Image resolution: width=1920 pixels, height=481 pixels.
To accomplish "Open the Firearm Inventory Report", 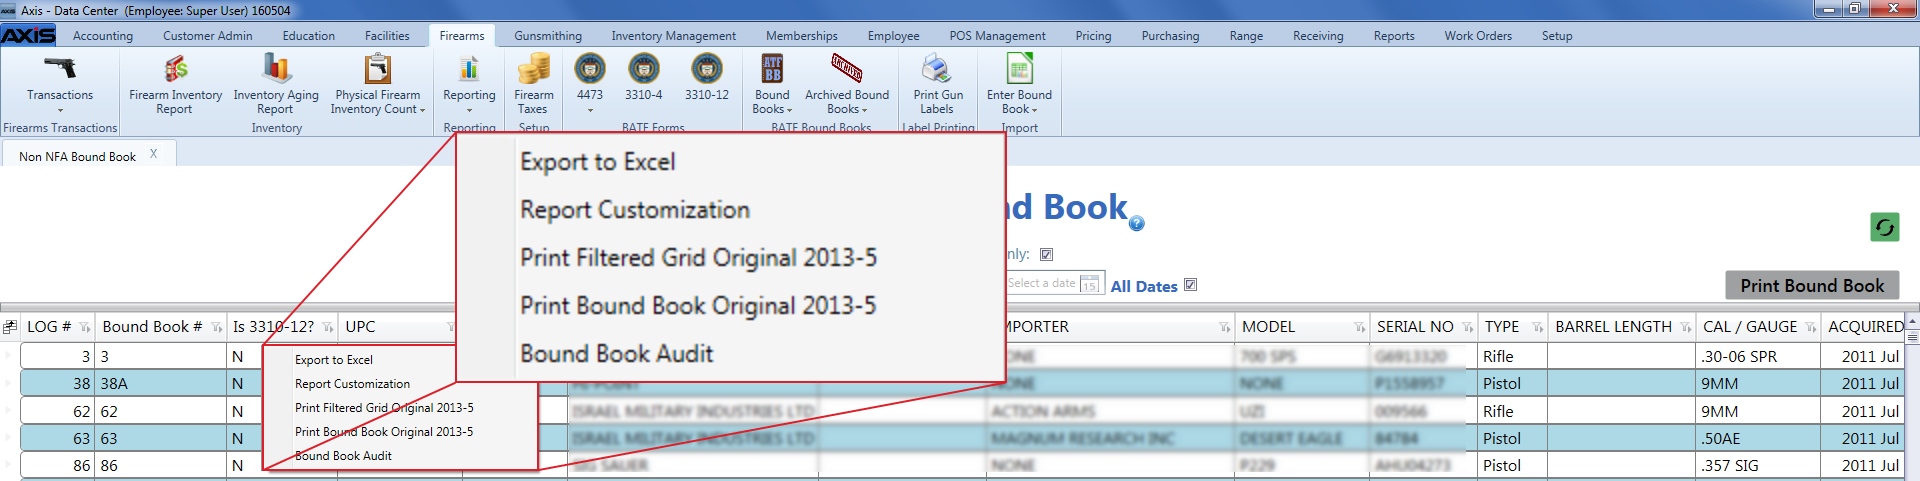I will coord(175,84).
